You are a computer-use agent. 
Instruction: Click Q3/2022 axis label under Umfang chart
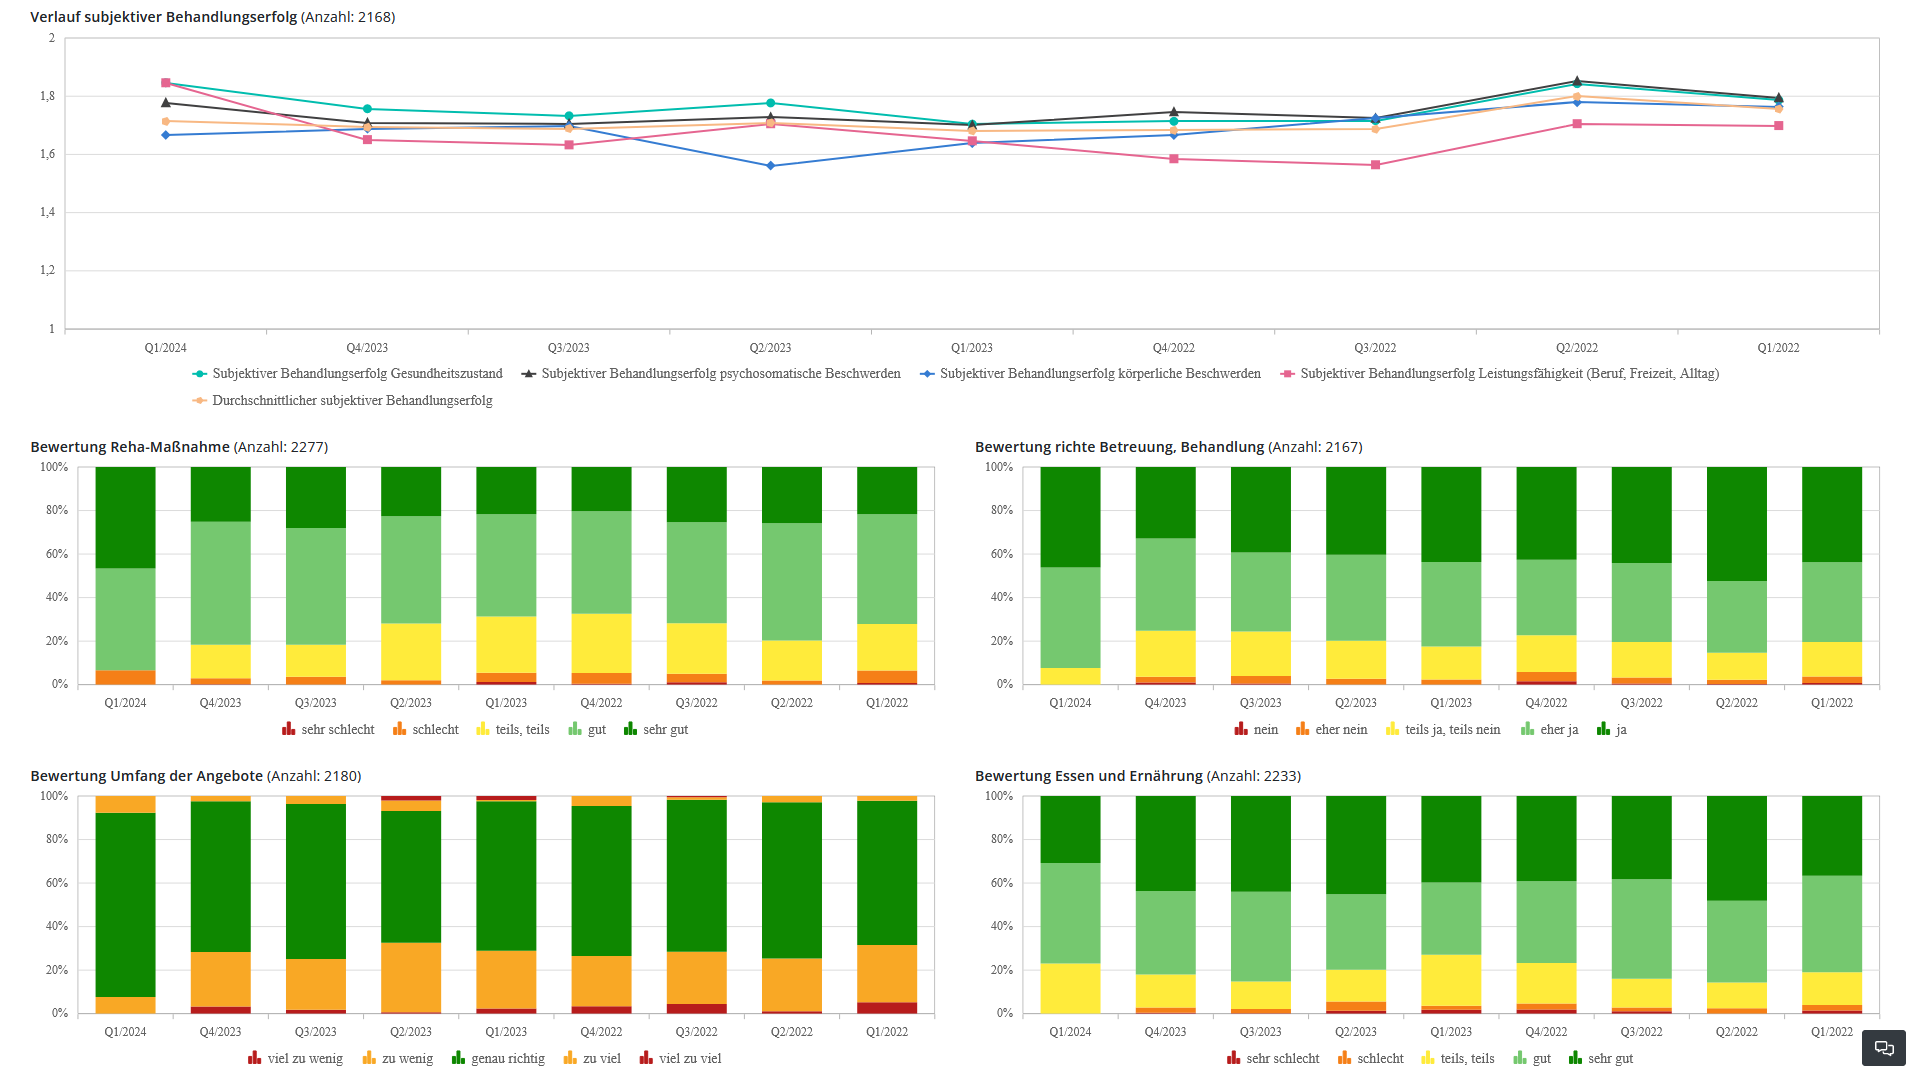(697, 1032)
